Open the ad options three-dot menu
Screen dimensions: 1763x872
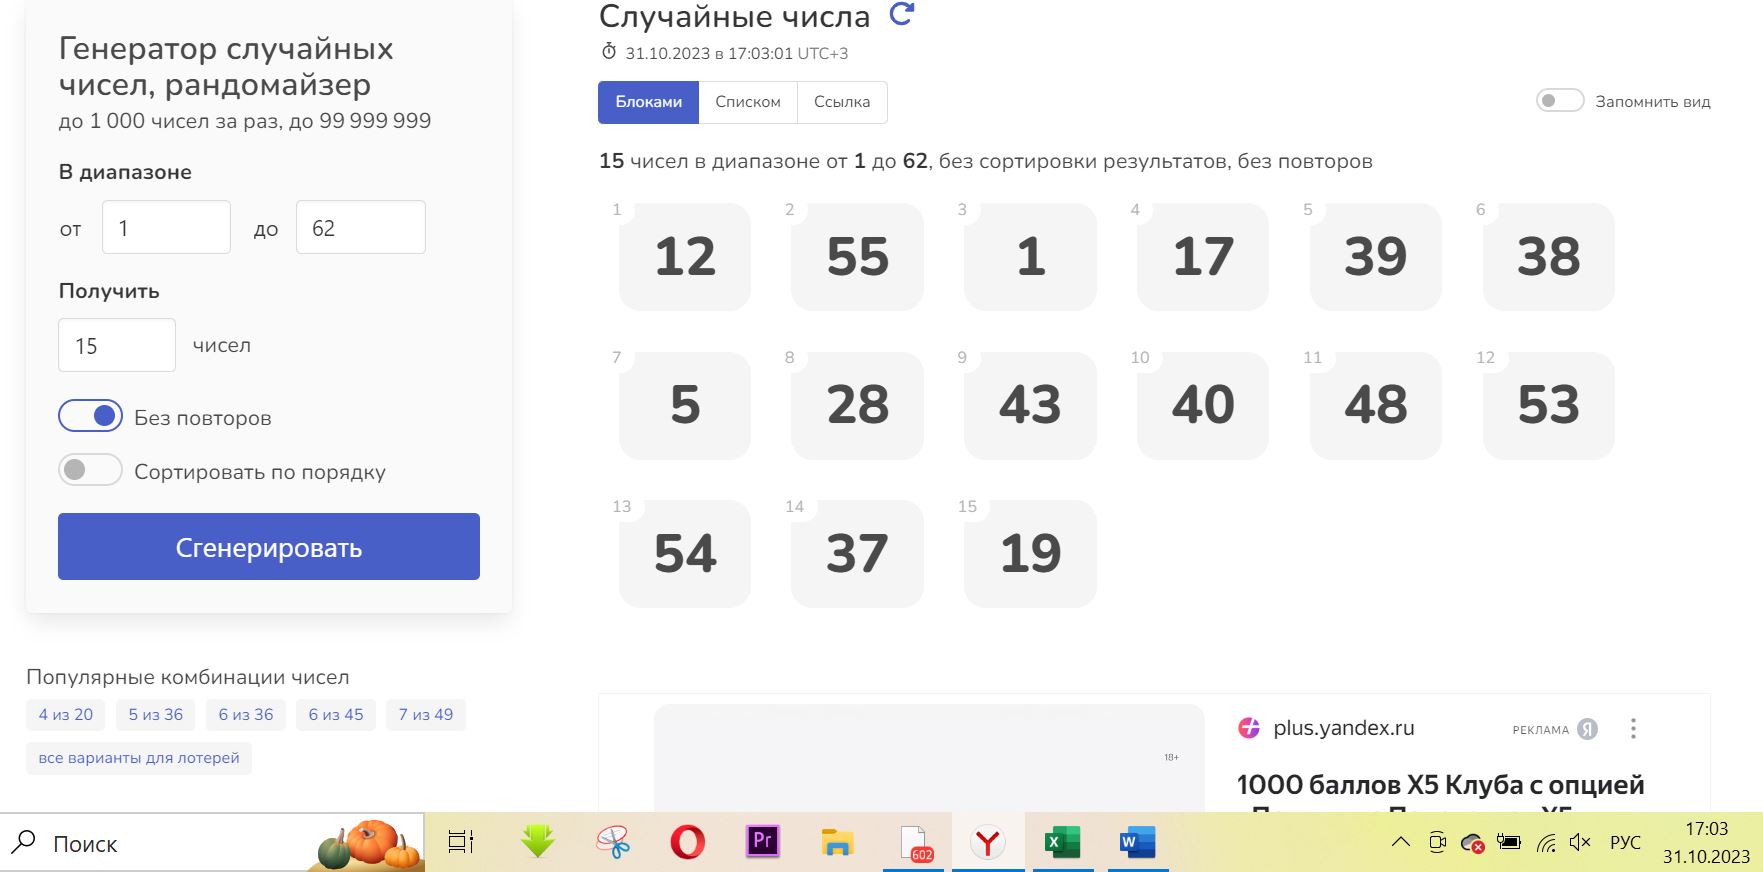(x=1633, y=729)
